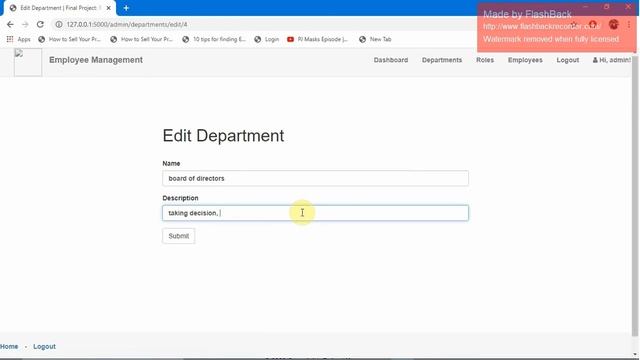Open second 'How to Sell Your Pr...' bookmark
The width and height of the screenshot is (640, 360).
click(142, 39)
